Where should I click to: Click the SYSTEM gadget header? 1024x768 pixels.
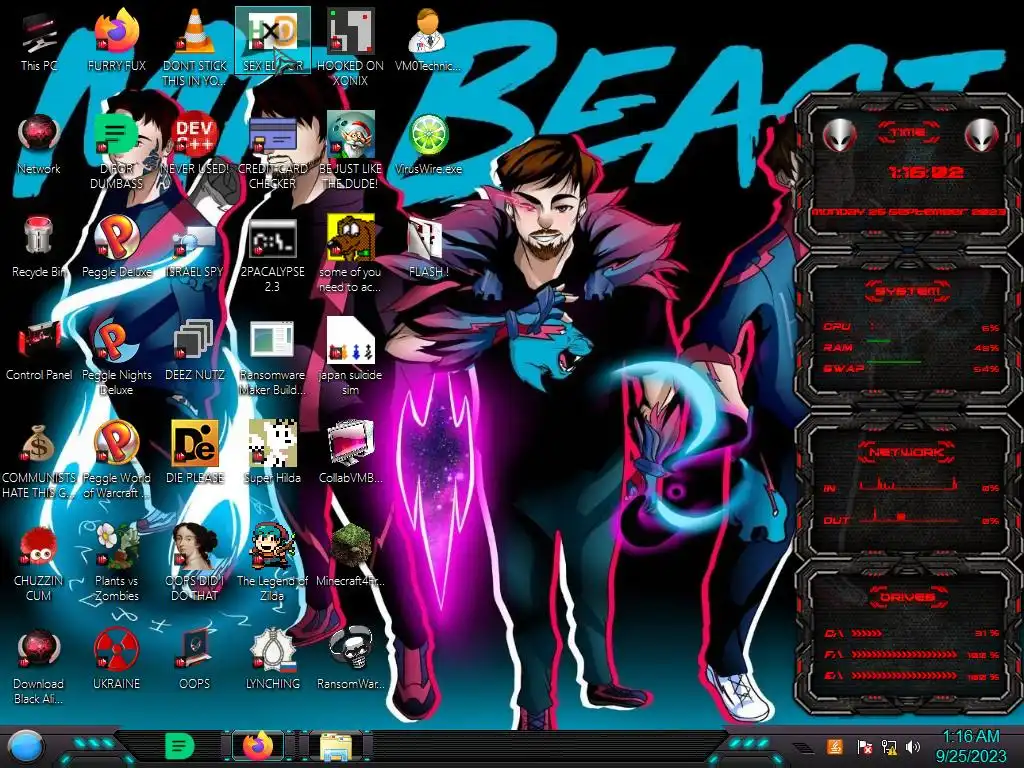(x=908, y=291)
